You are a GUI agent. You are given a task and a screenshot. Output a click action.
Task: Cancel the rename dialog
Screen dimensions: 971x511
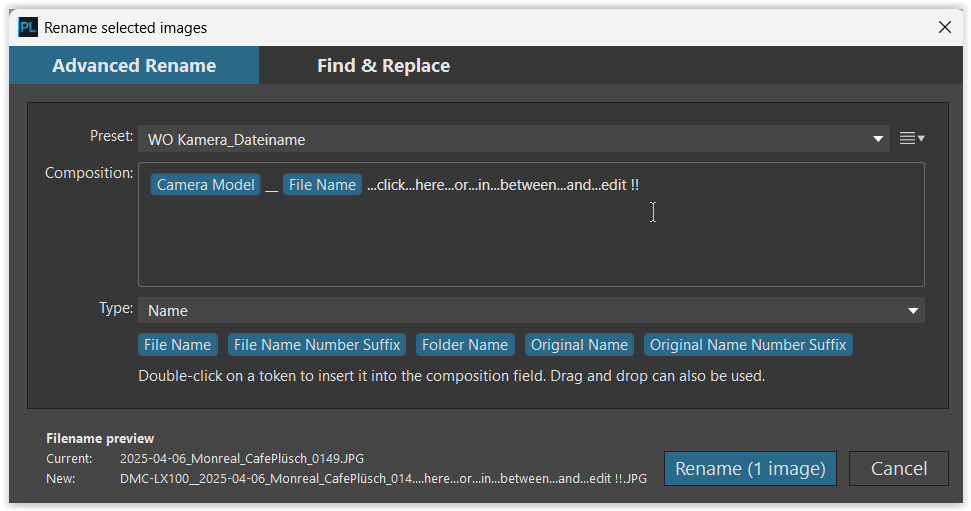(898, 468)
